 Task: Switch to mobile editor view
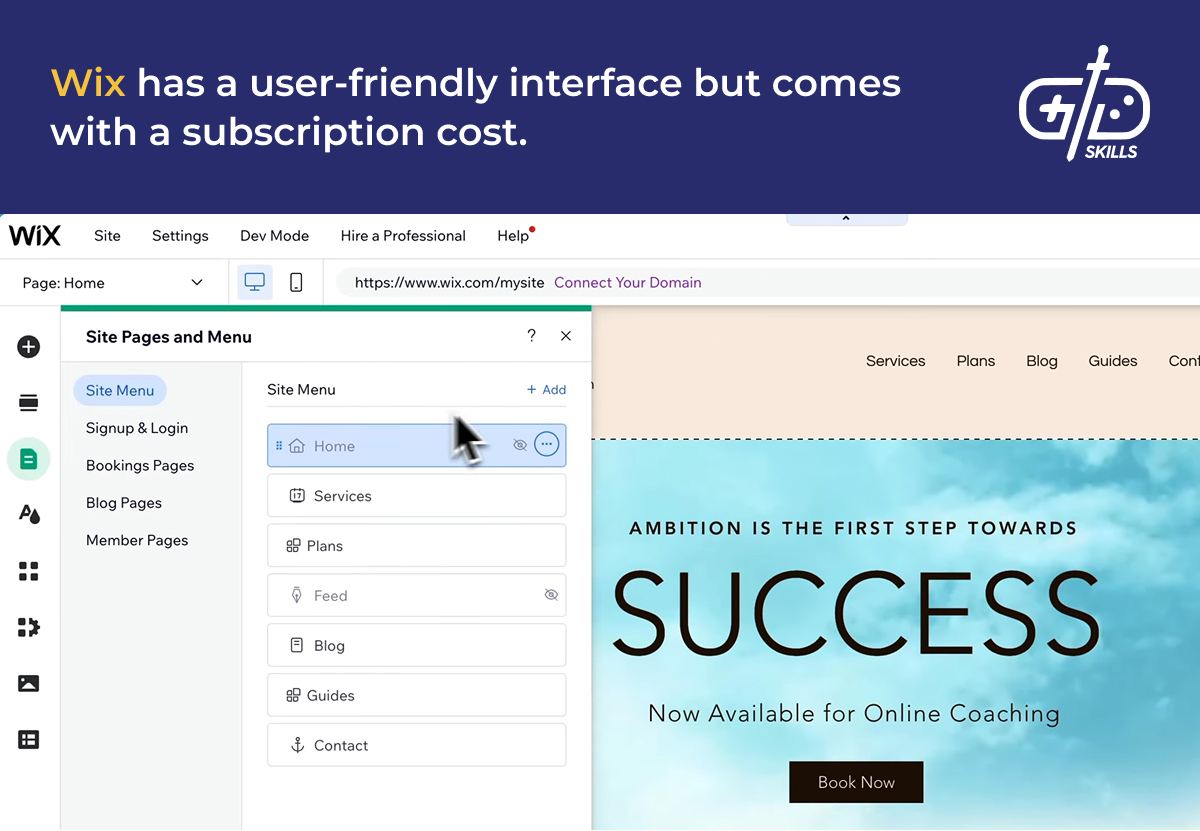[296, 282]
